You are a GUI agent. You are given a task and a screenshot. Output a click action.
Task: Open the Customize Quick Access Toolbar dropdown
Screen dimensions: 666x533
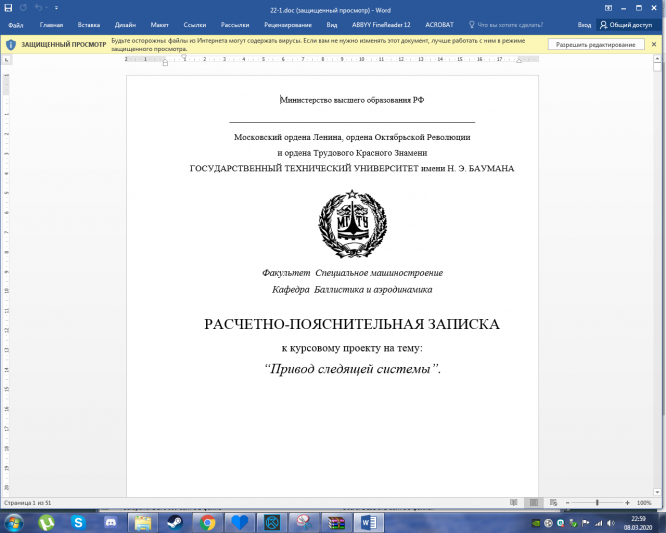point(56,8)
